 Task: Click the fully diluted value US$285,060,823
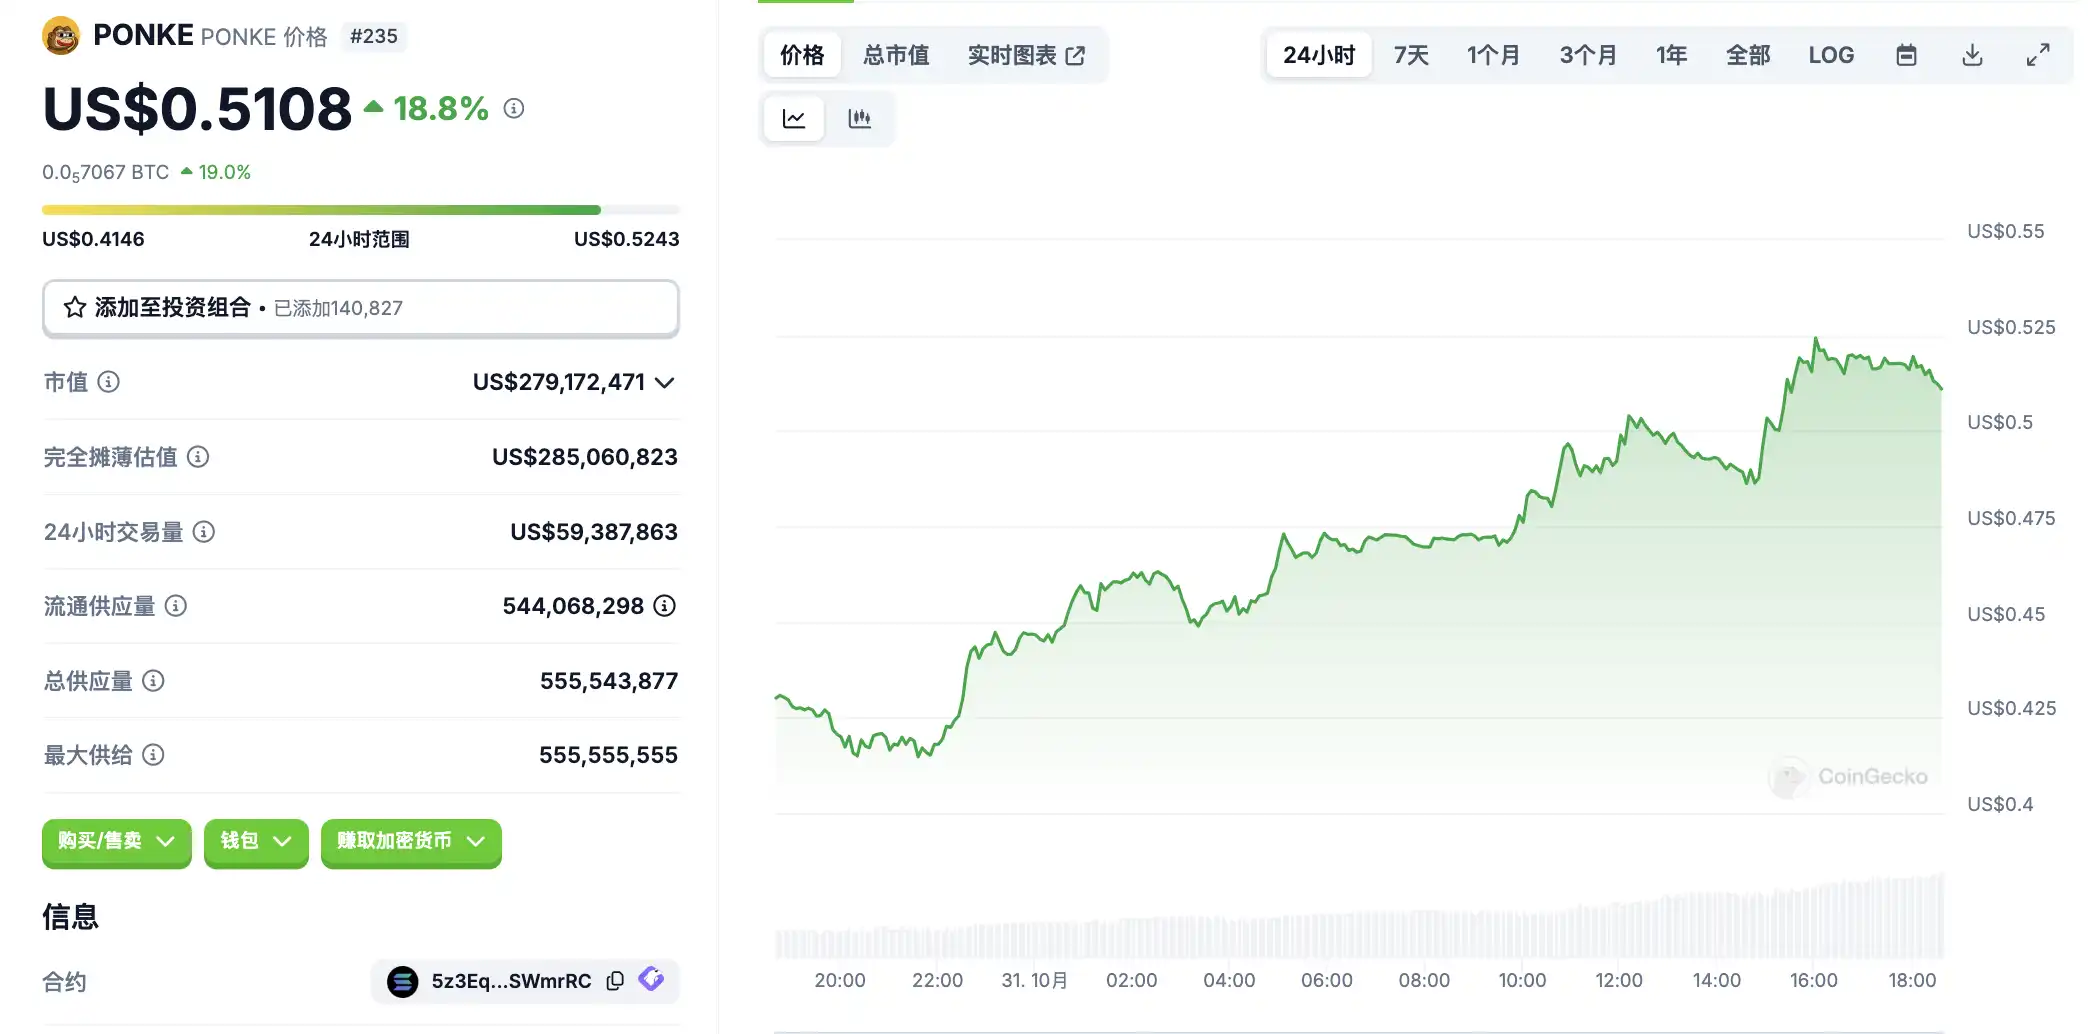pyautogui.click(x=585, y=457)
